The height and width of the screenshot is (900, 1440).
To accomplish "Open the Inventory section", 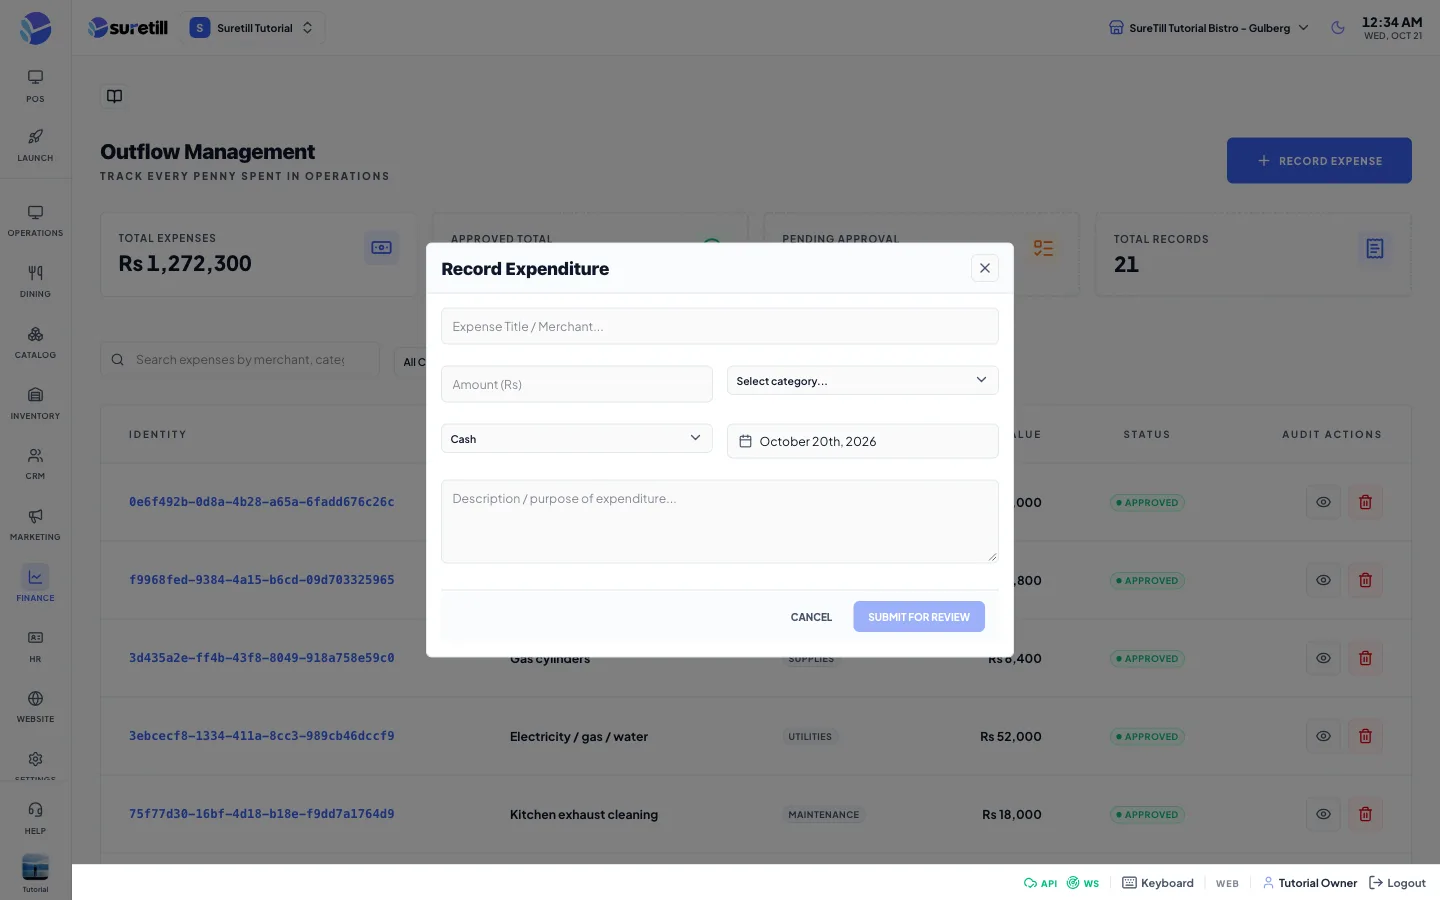I will pos(35,404).
